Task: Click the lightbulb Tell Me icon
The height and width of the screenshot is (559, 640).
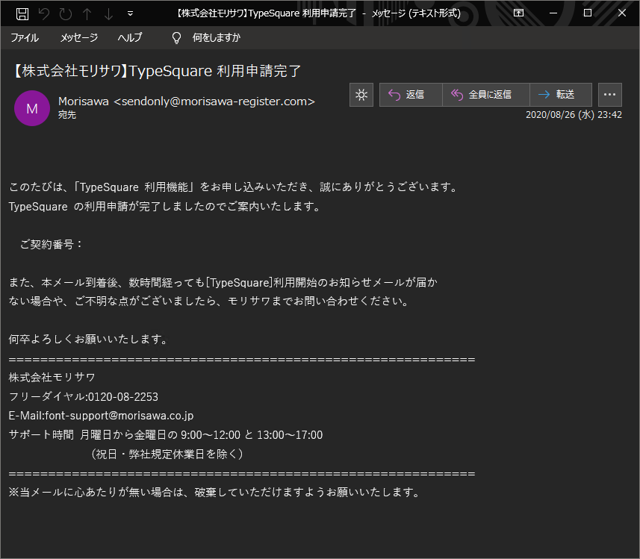Action: (x=176, y=38)
